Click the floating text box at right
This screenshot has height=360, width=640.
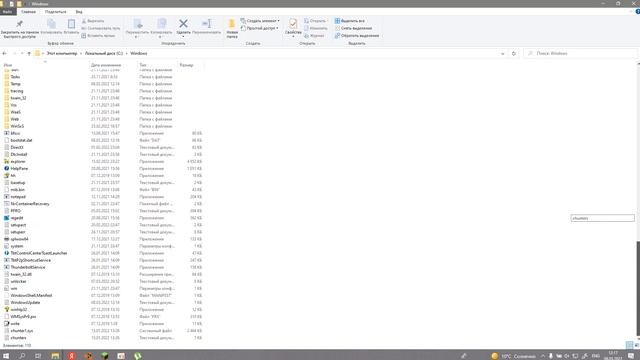coord(602,218)
